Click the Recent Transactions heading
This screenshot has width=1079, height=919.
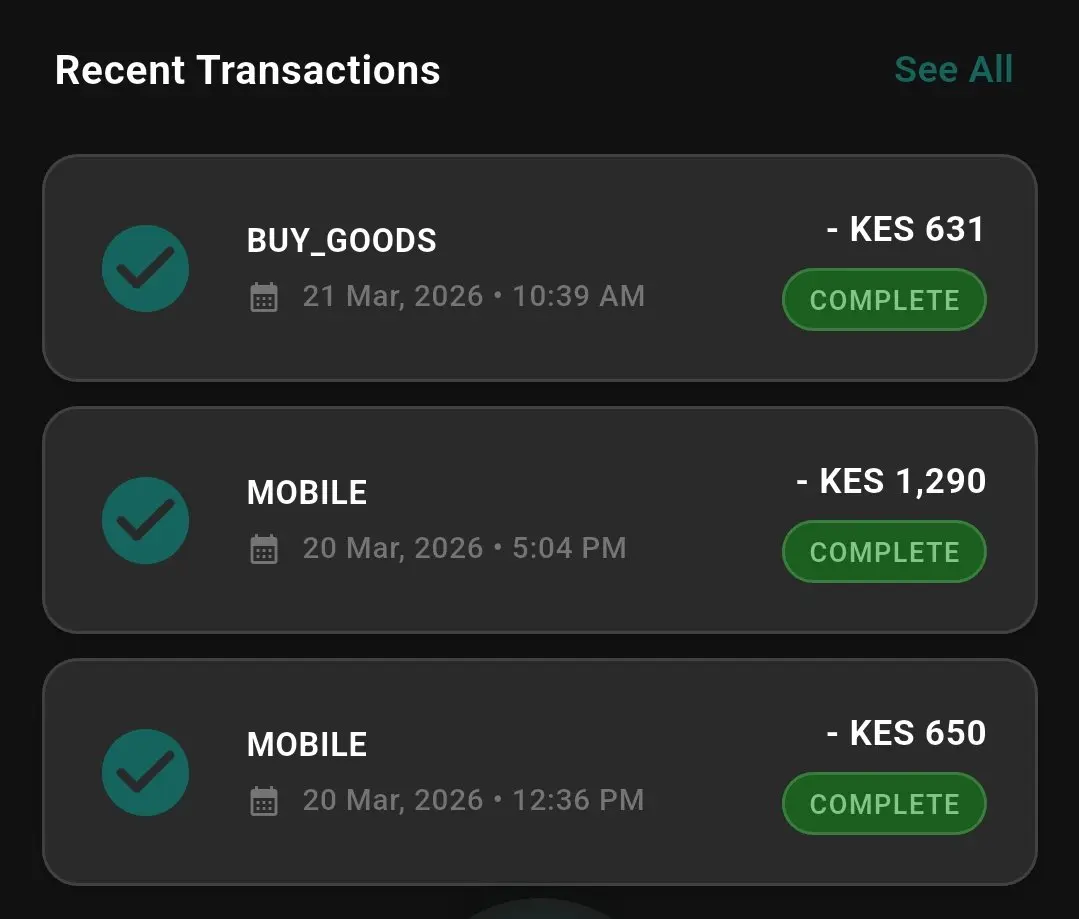point(248,70)
